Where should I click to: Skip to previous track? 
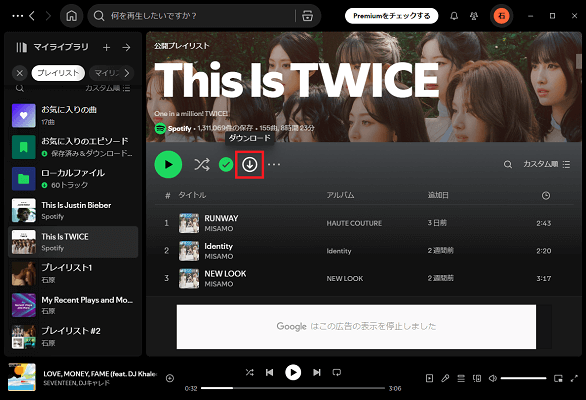[x=269, y=372]
